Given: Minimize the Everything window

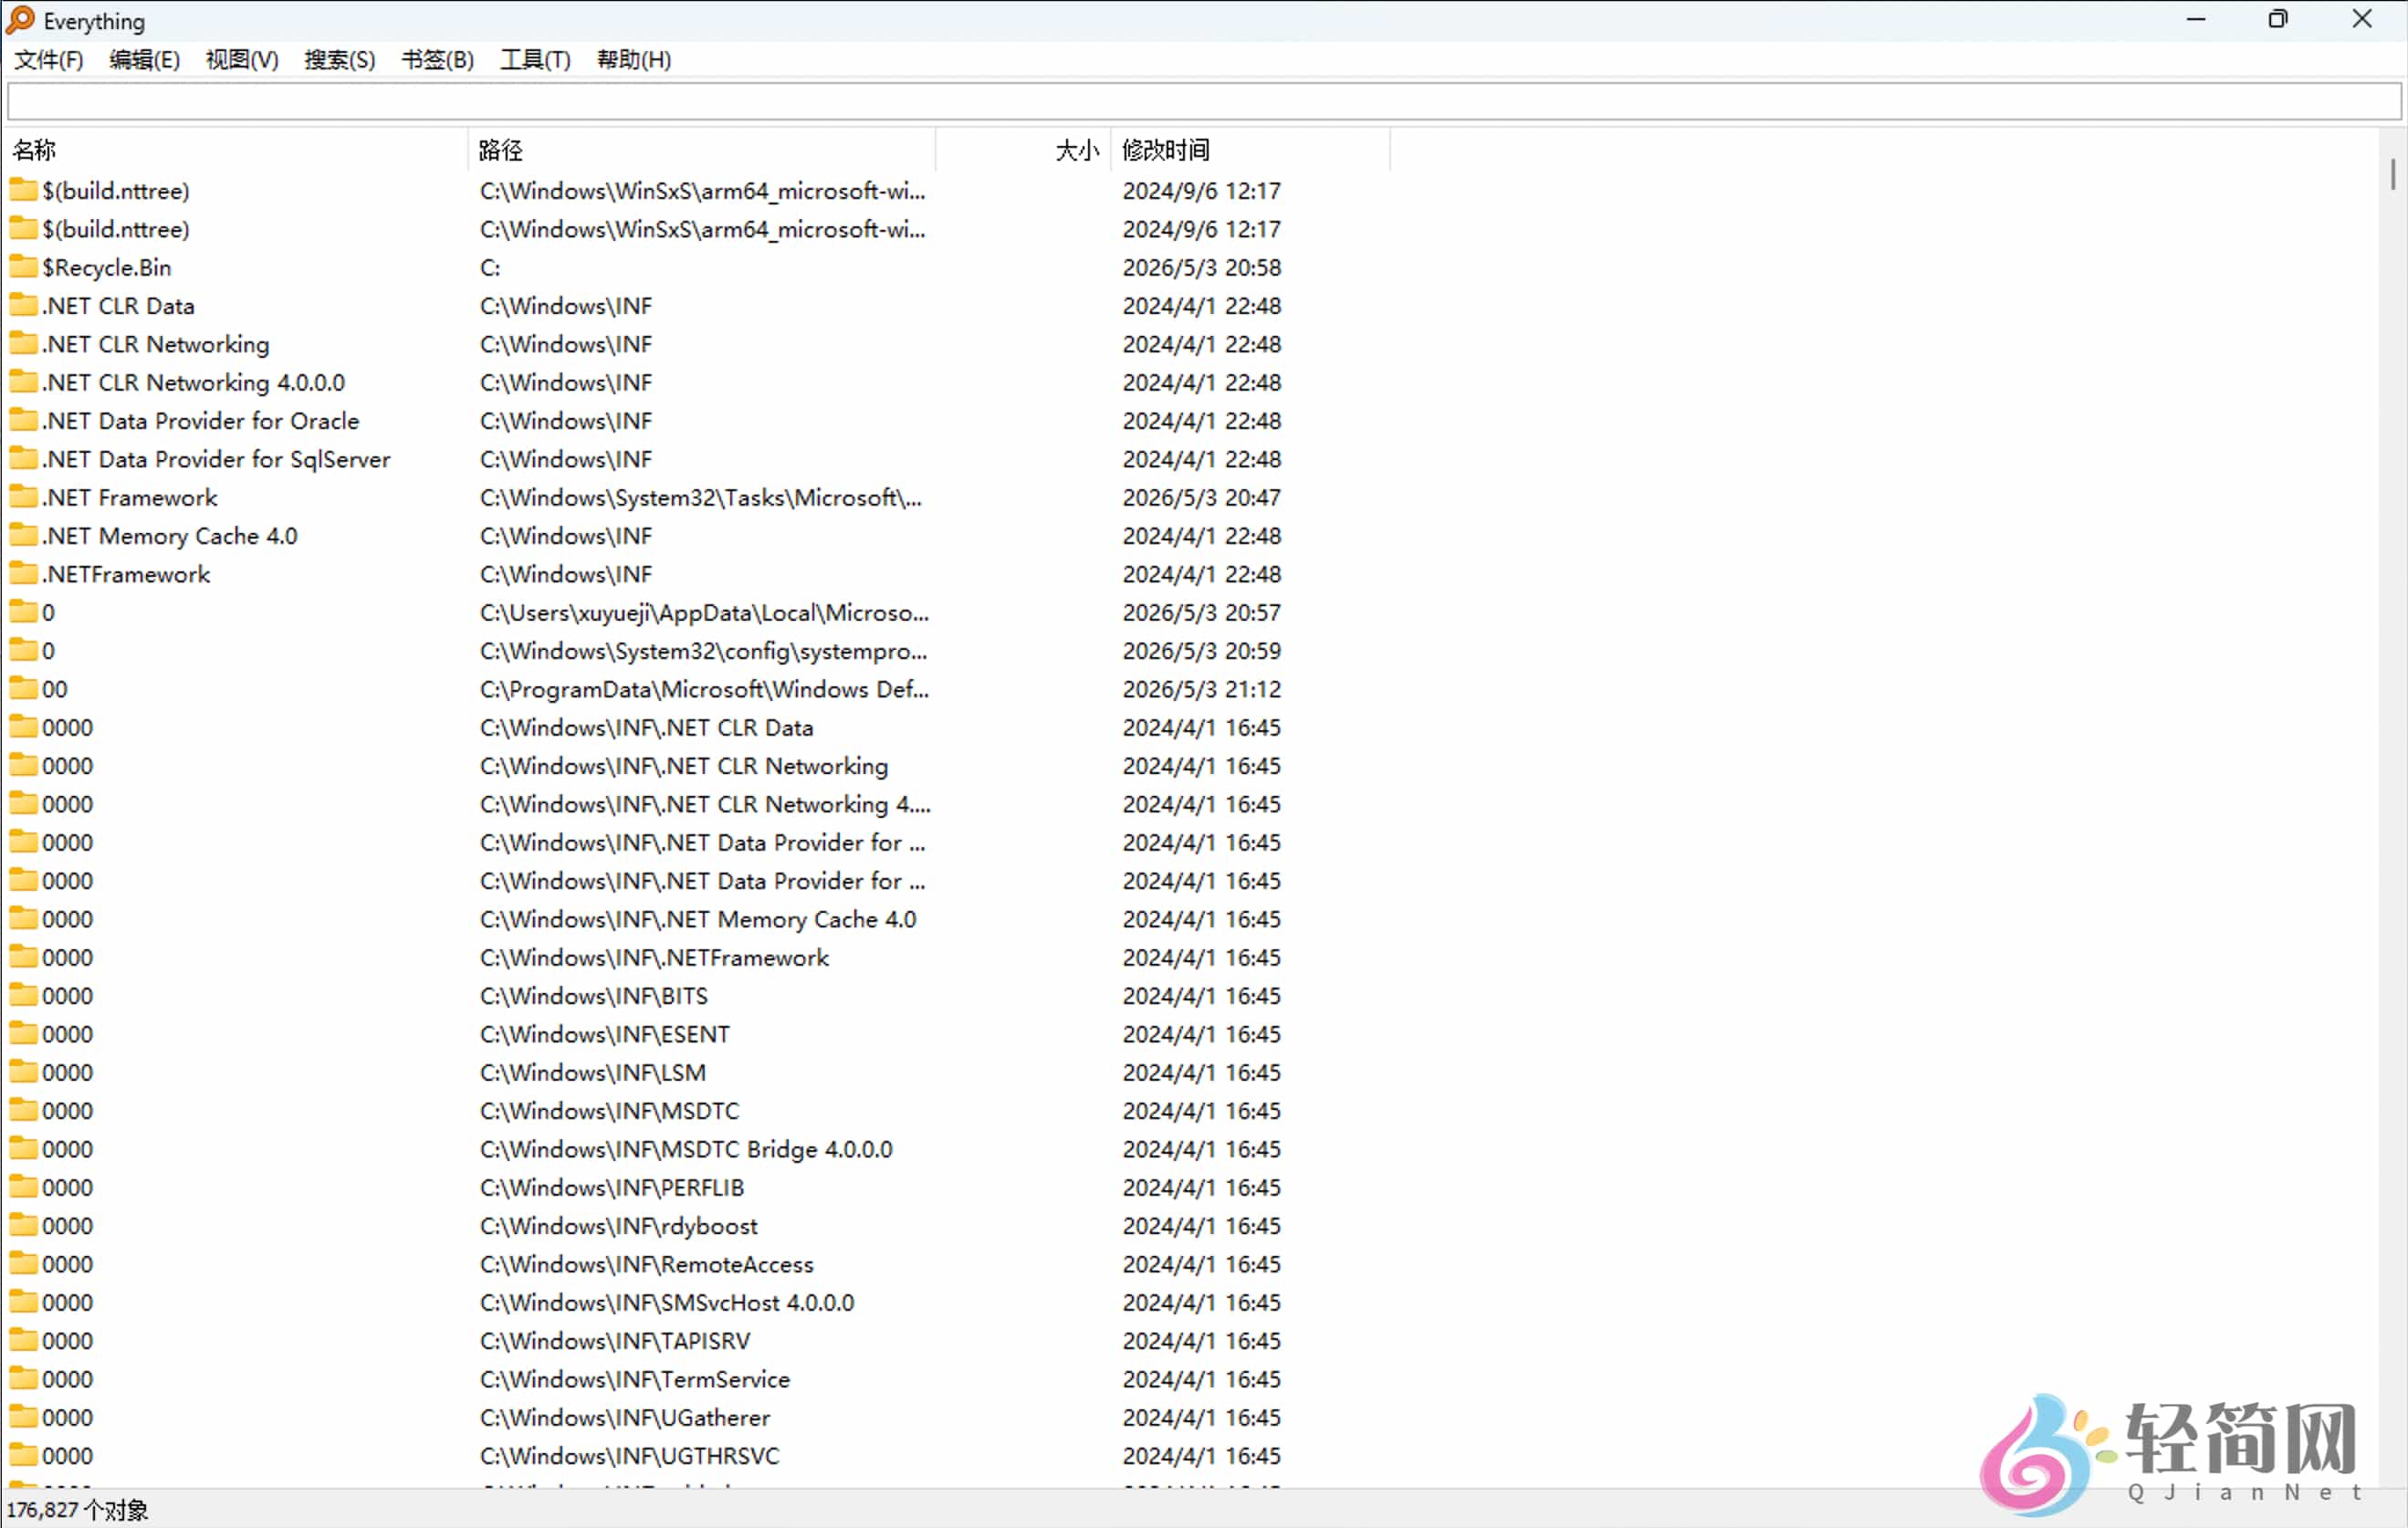Looking at the screenshot, I should point(2195,19).
